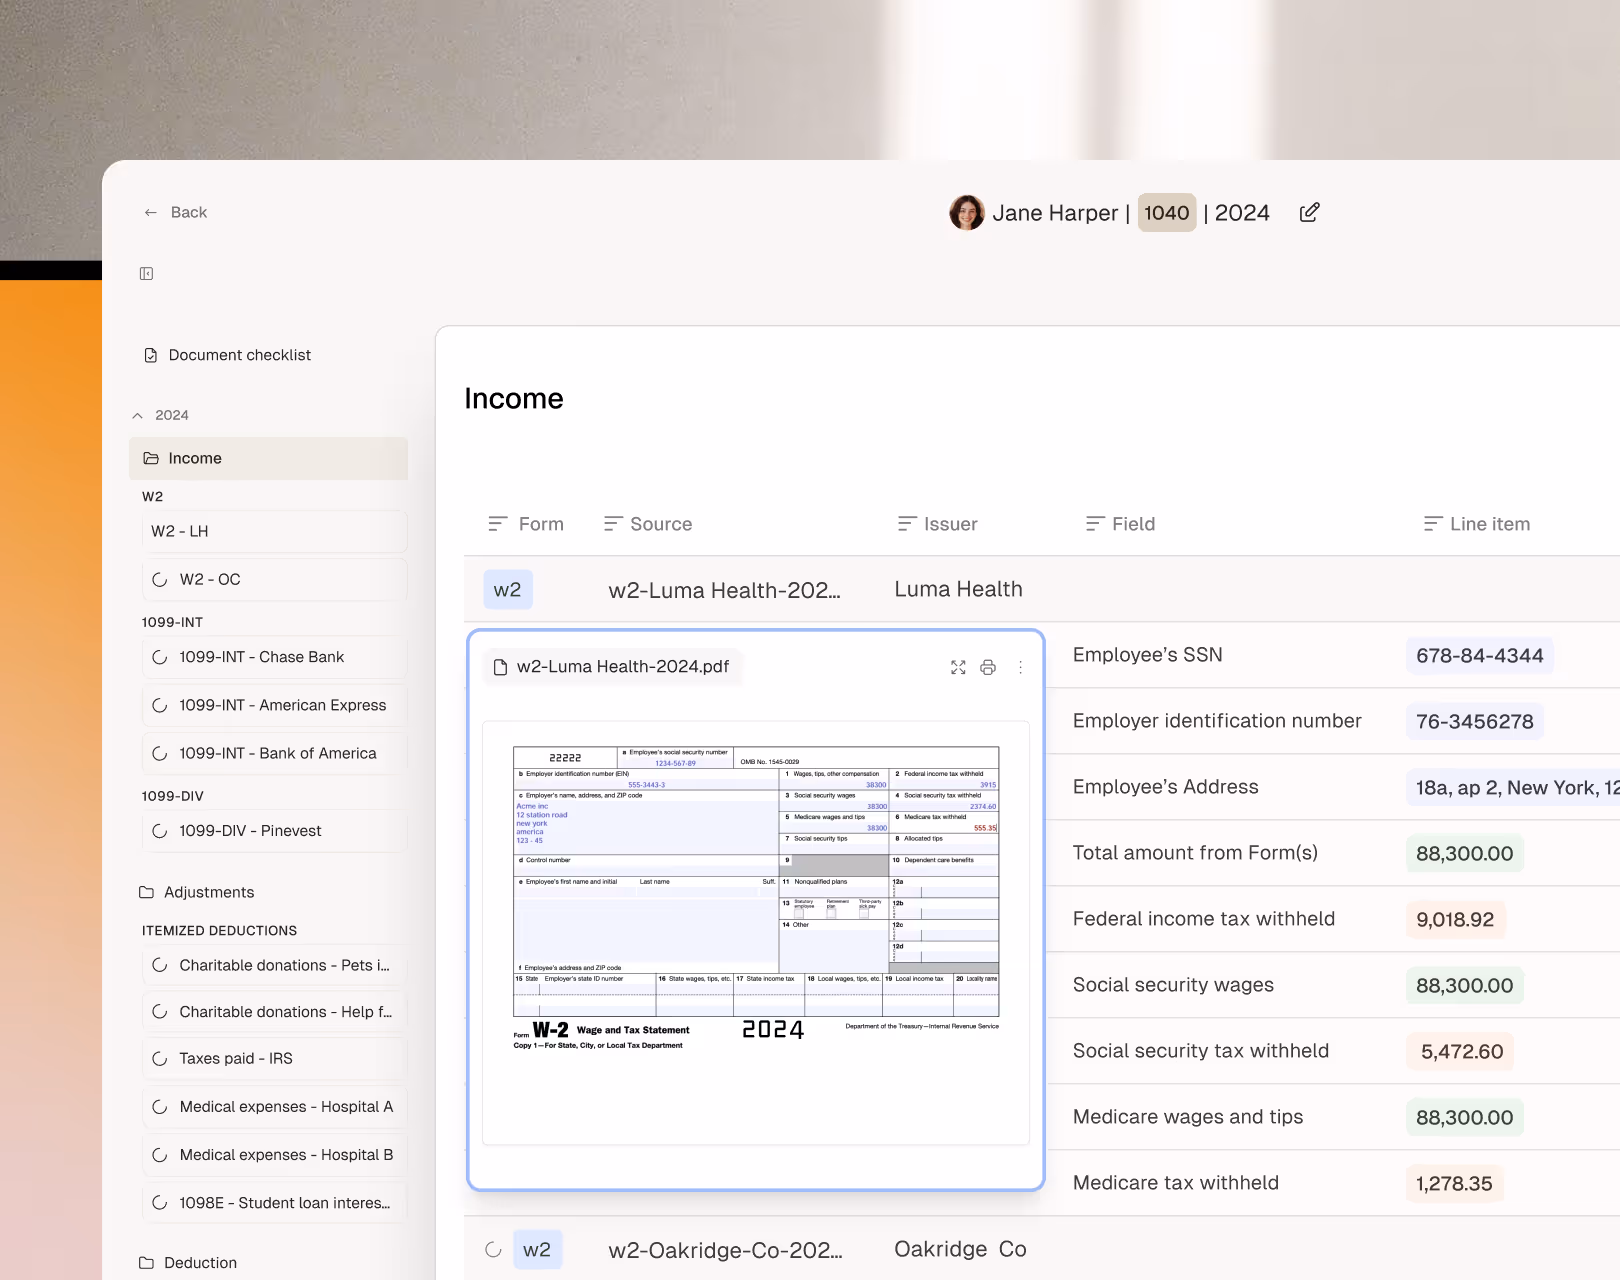Click spinner icon beside Medical expenses - Hospital A
Viewport: 1620px width, 1280px height.
pyautogui.click(x=159, y=1107)
